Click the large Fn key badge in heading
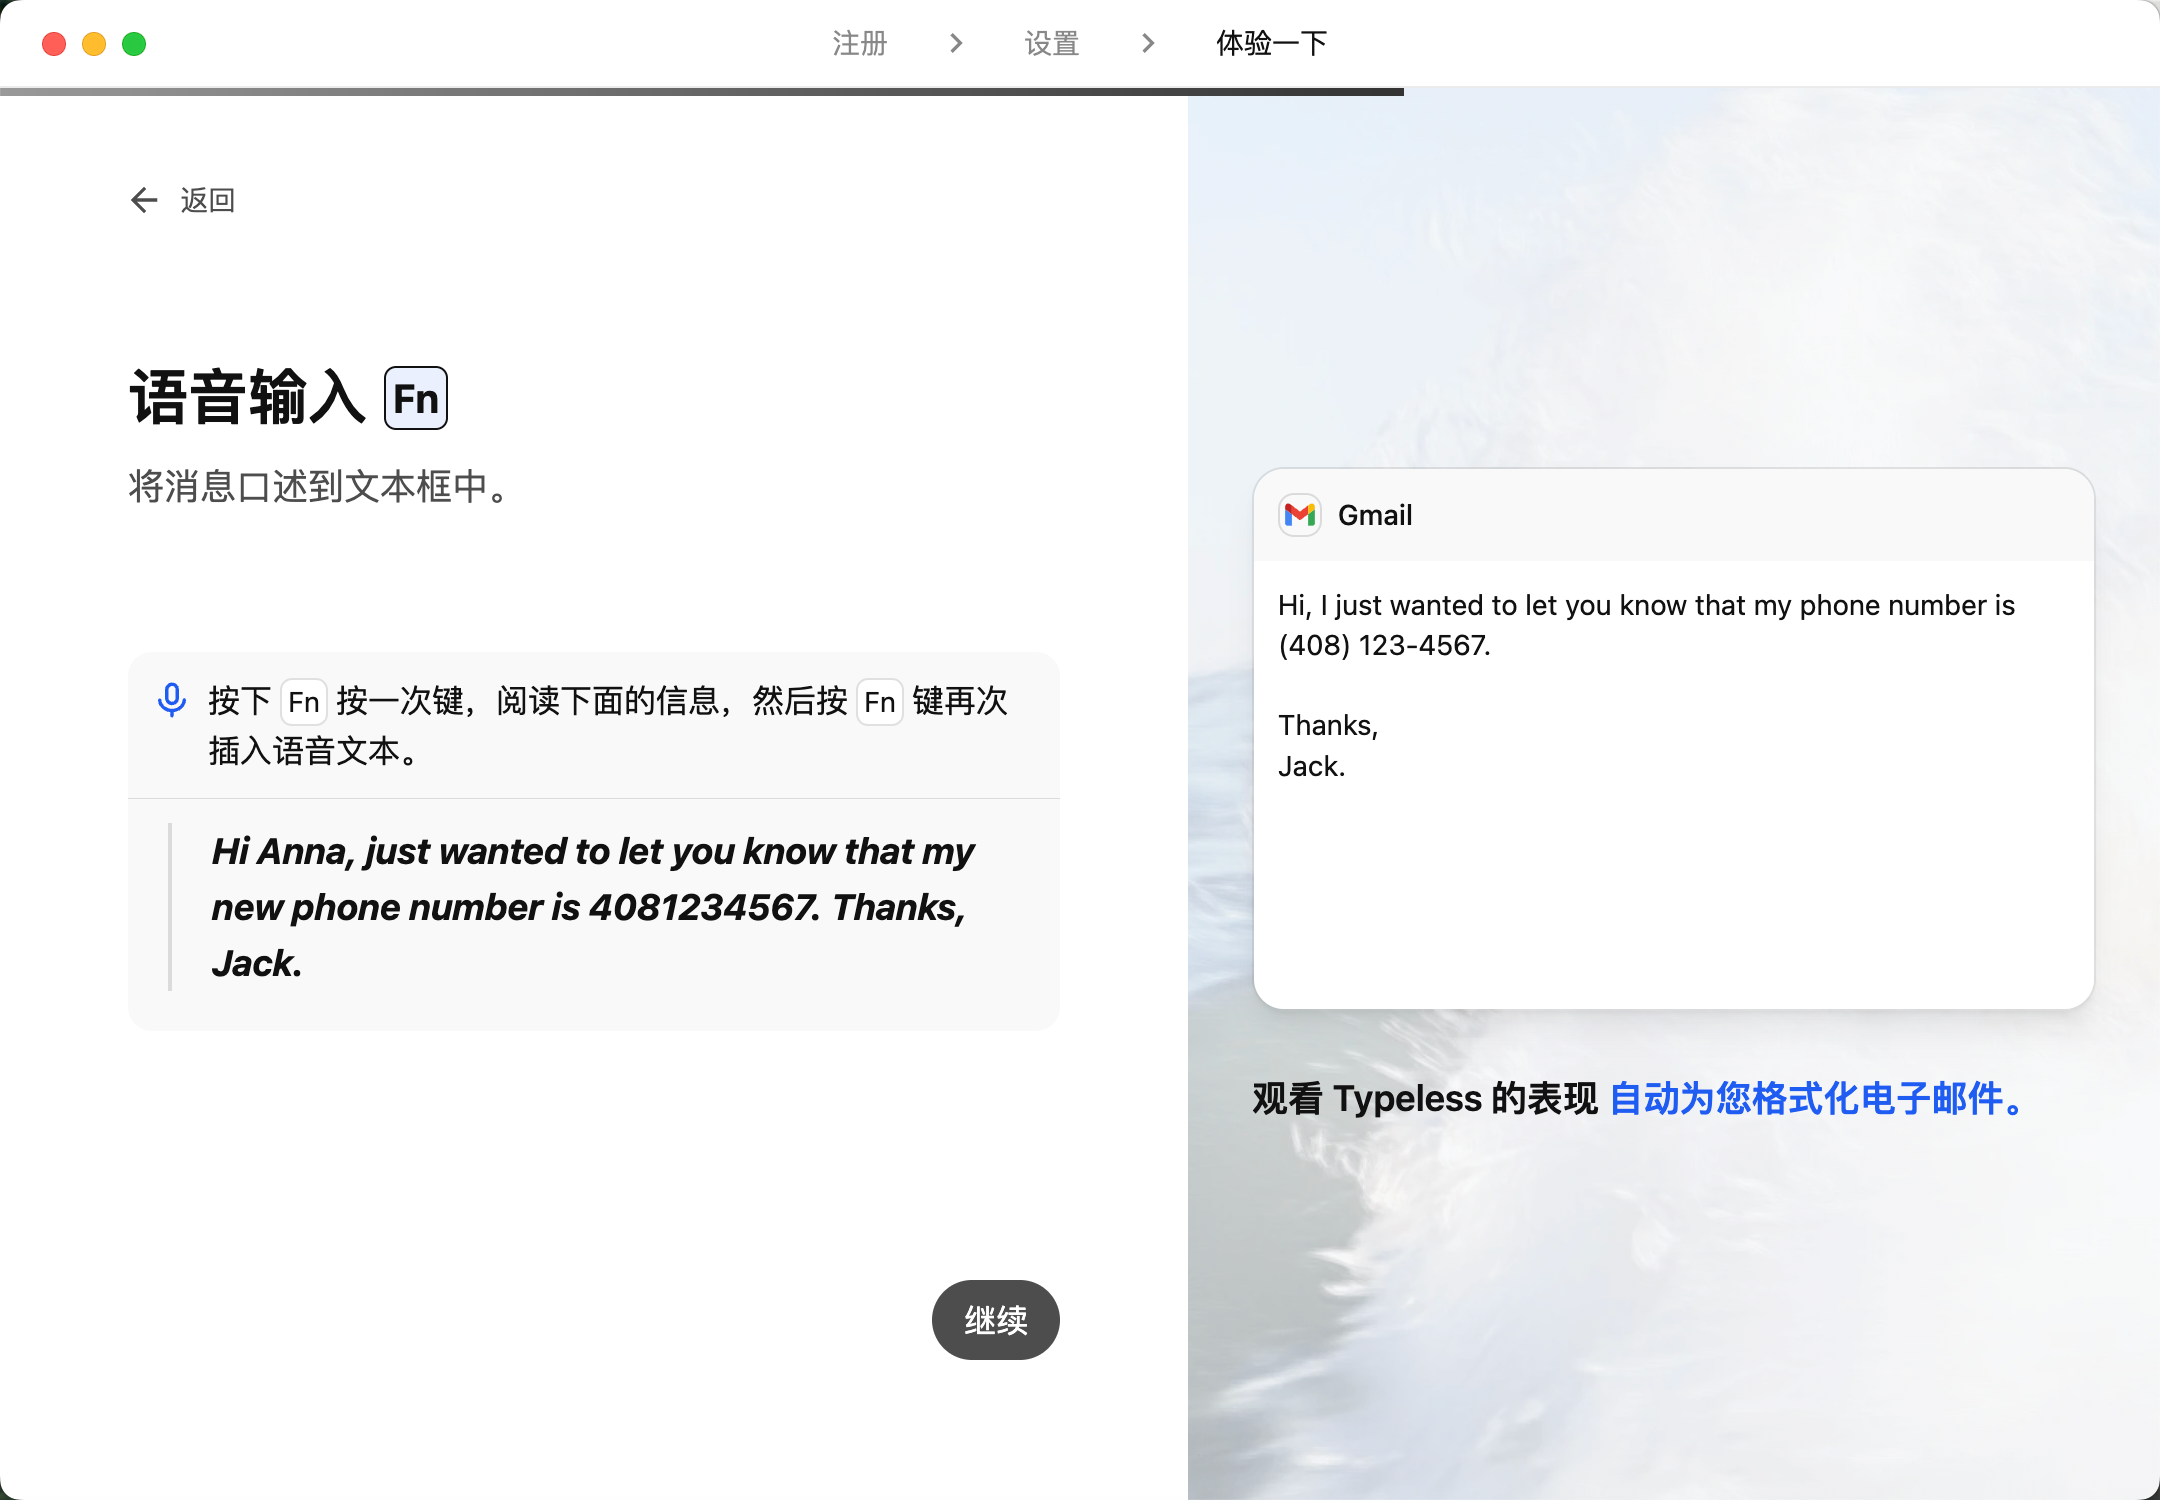Image resolution: width=2160 pixels, height=1500 pixels. pyautogui.click(x=416, y=398)
